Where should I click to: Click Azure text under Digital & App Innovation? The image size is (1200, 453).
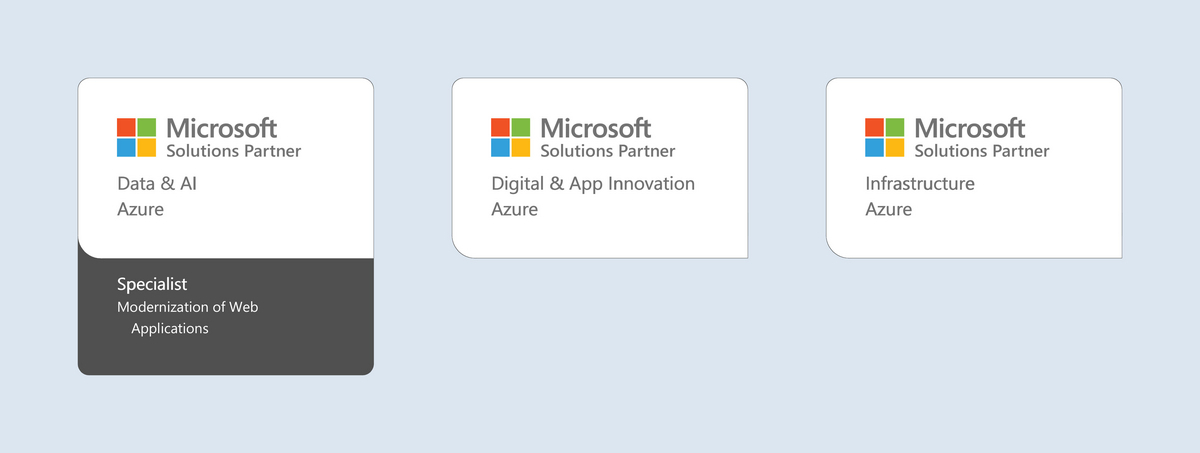pyautogui.click(x=514, y=210)
